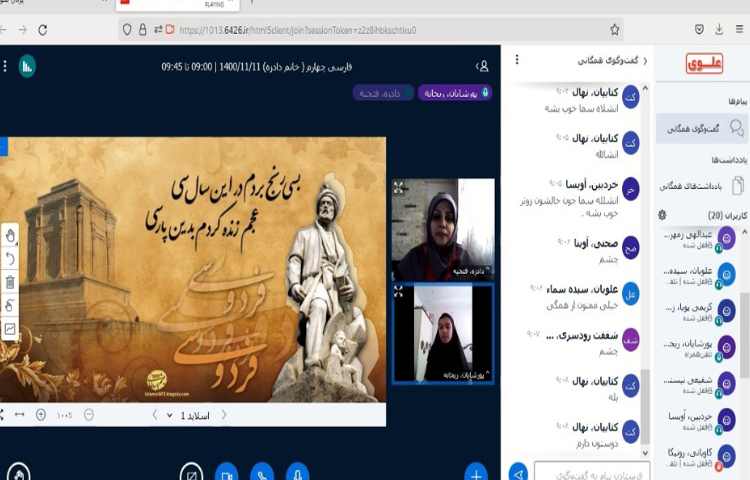
Task: Open chat options three-dot menu
Action: pos(516,61)
